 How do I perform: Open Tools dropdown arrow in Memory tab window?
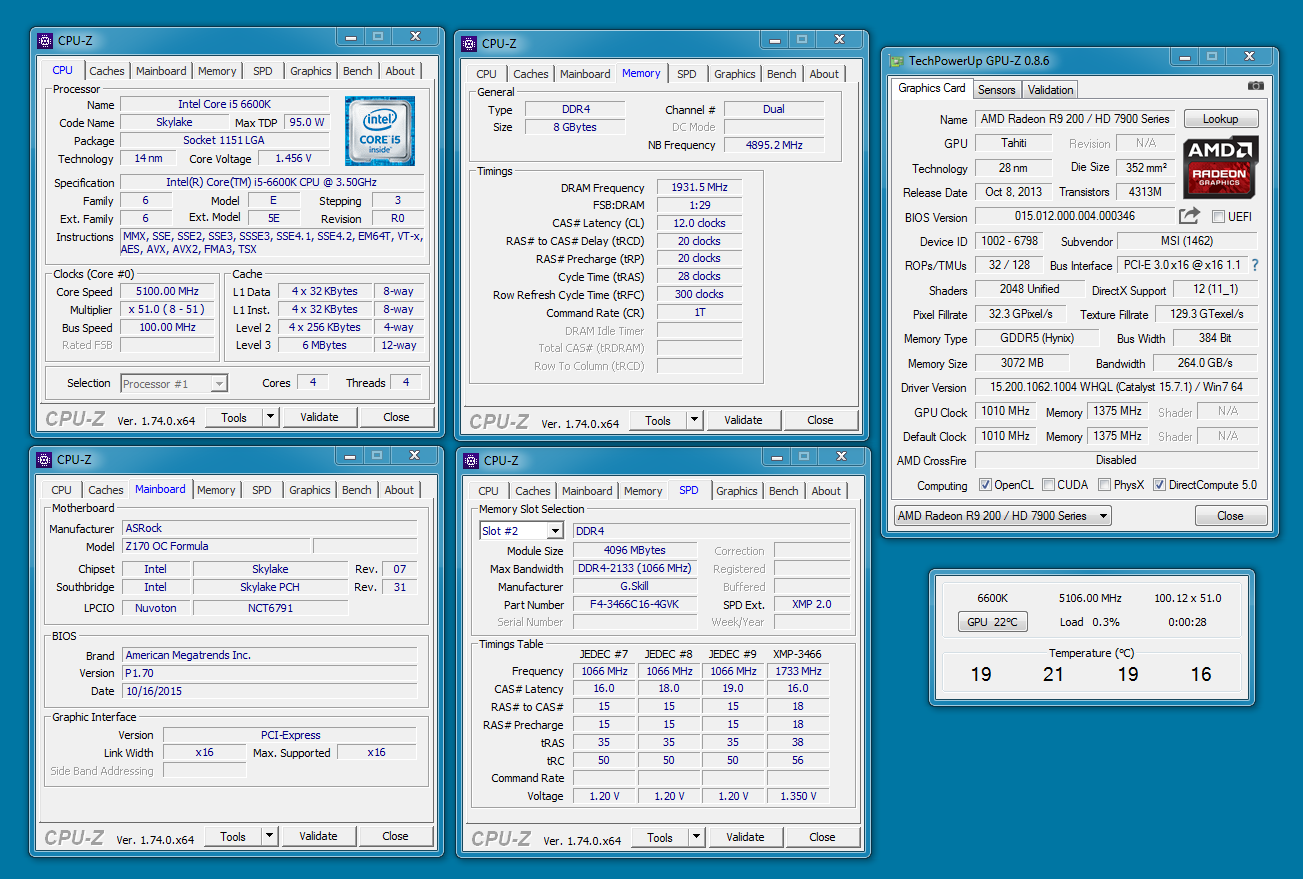(694, 420)
